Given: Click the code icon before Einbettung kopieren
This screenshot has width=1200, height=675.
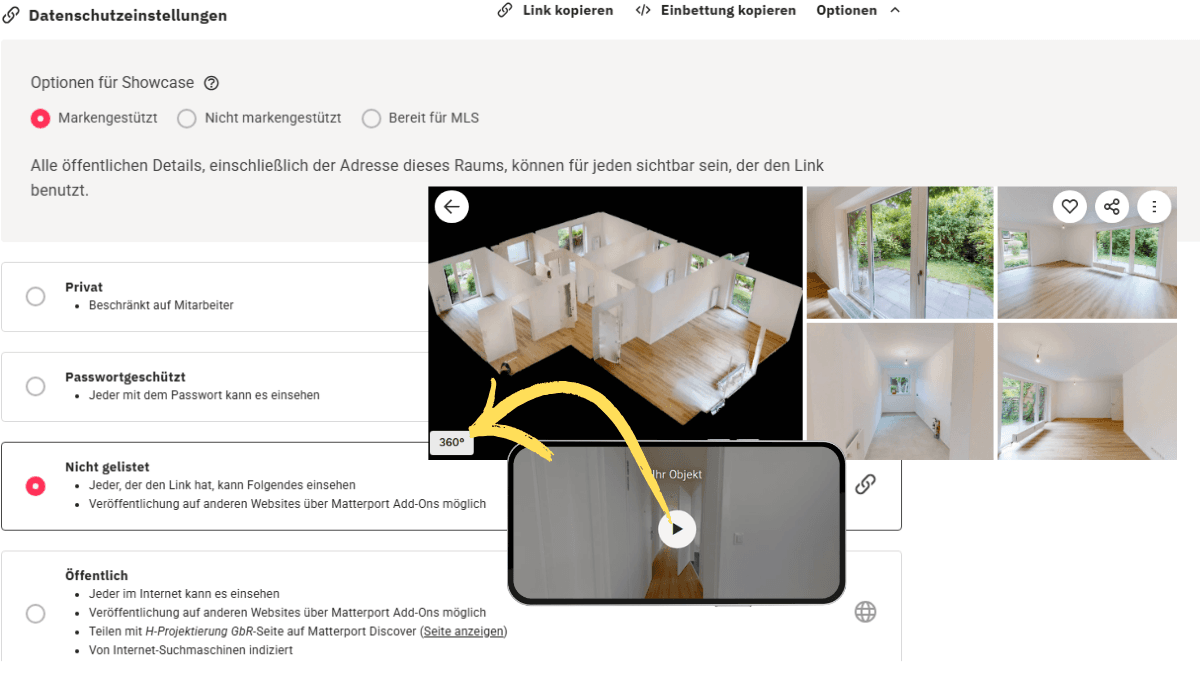Looking at the screenshot, I should [644, 10].
